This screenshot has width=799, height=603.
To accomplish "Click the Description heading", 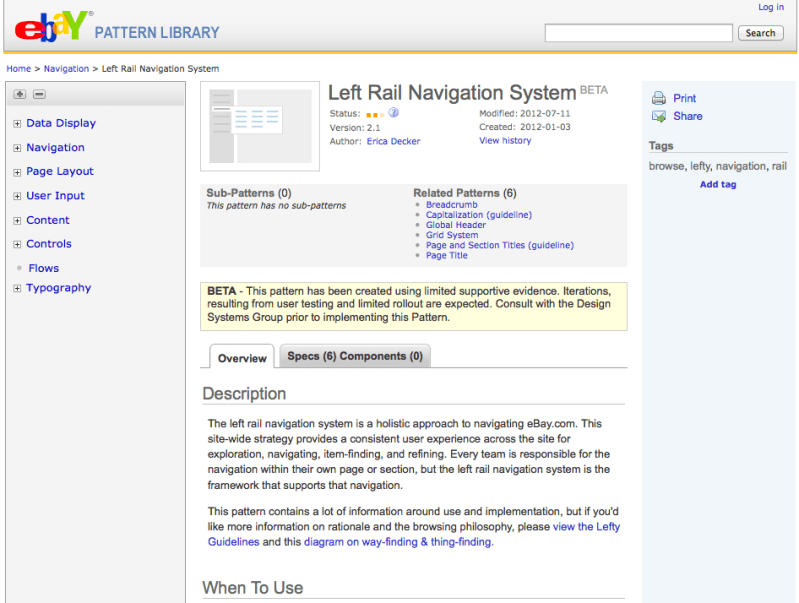I will click(244, 394).
